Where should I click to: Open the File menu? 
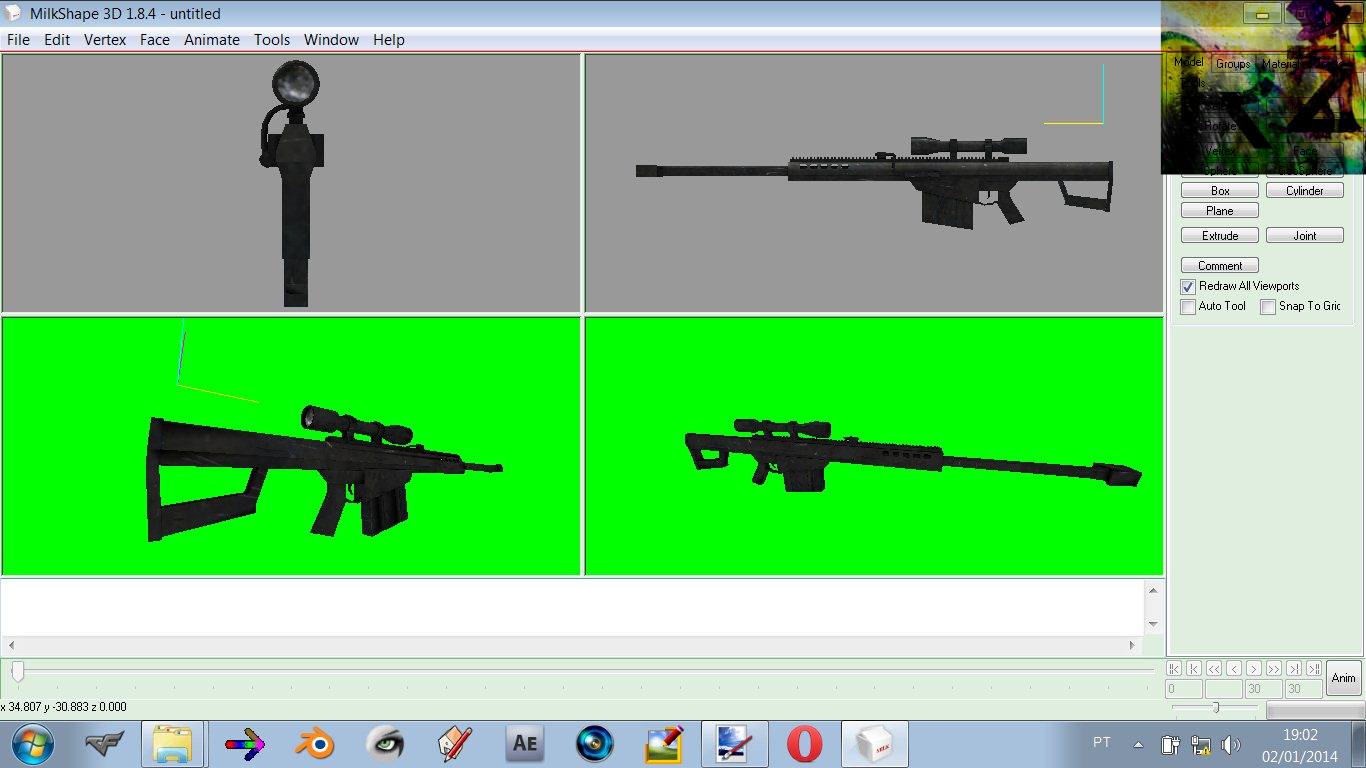point(18,40)
